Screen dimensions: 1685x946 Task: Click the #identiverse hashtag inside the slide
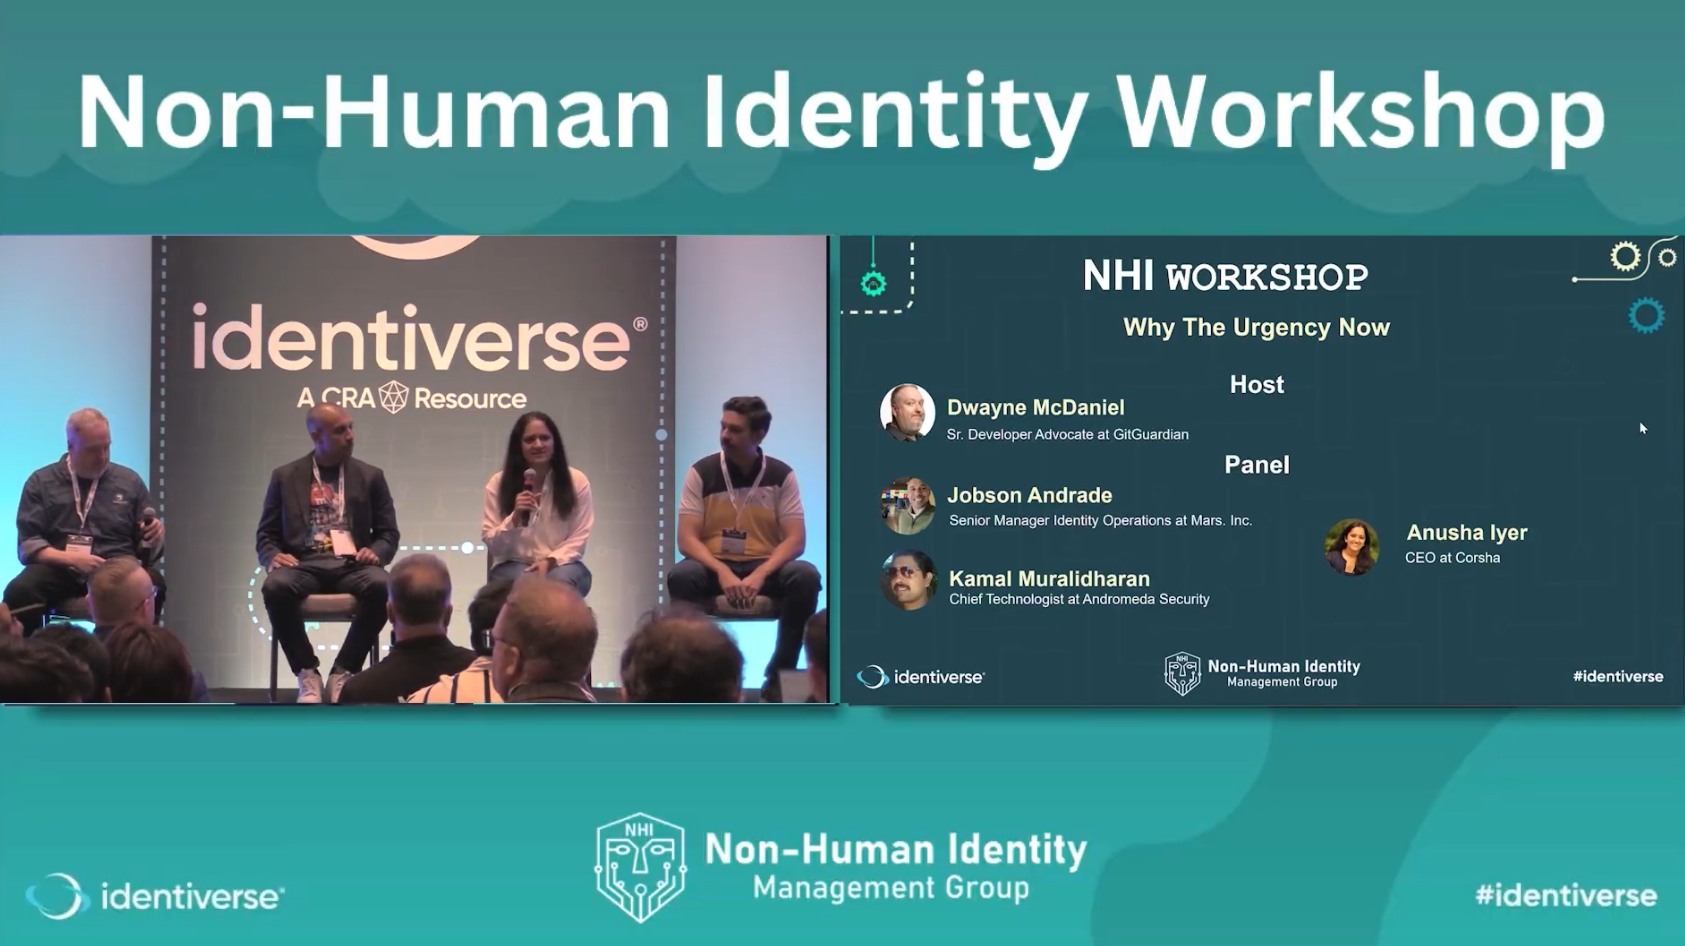coord(1617,677)
